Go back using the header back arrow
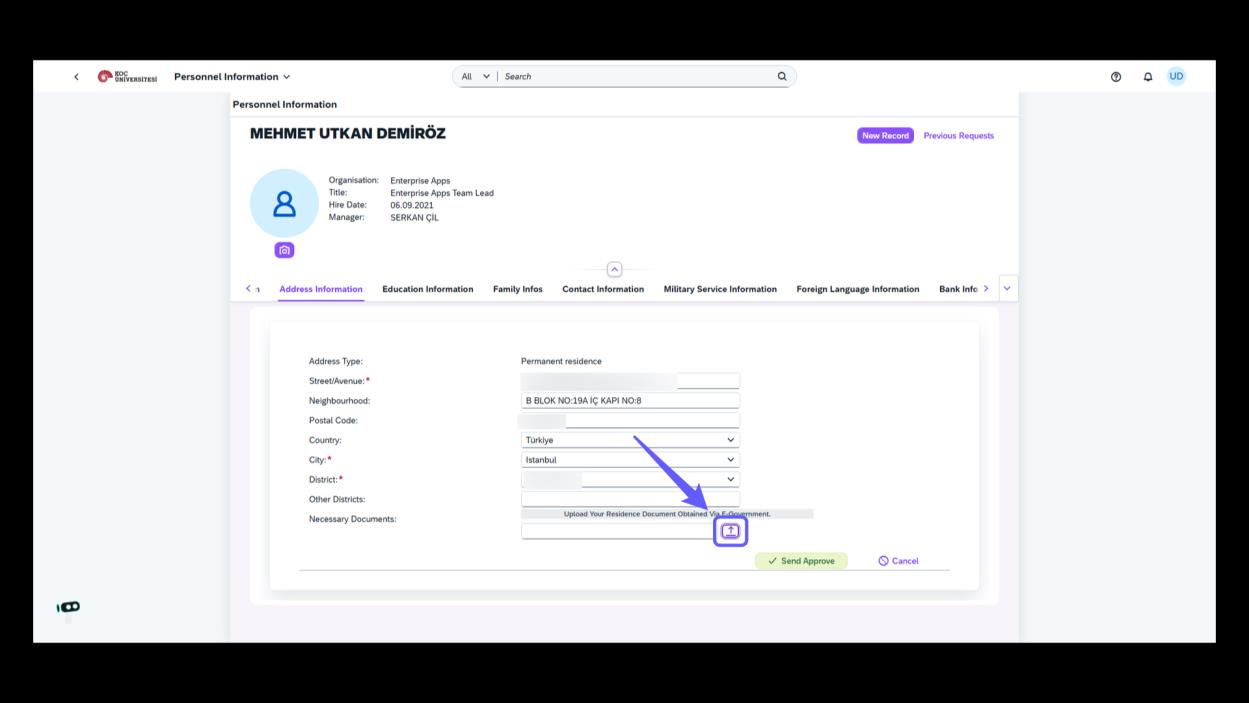 [x=76, y=77]
